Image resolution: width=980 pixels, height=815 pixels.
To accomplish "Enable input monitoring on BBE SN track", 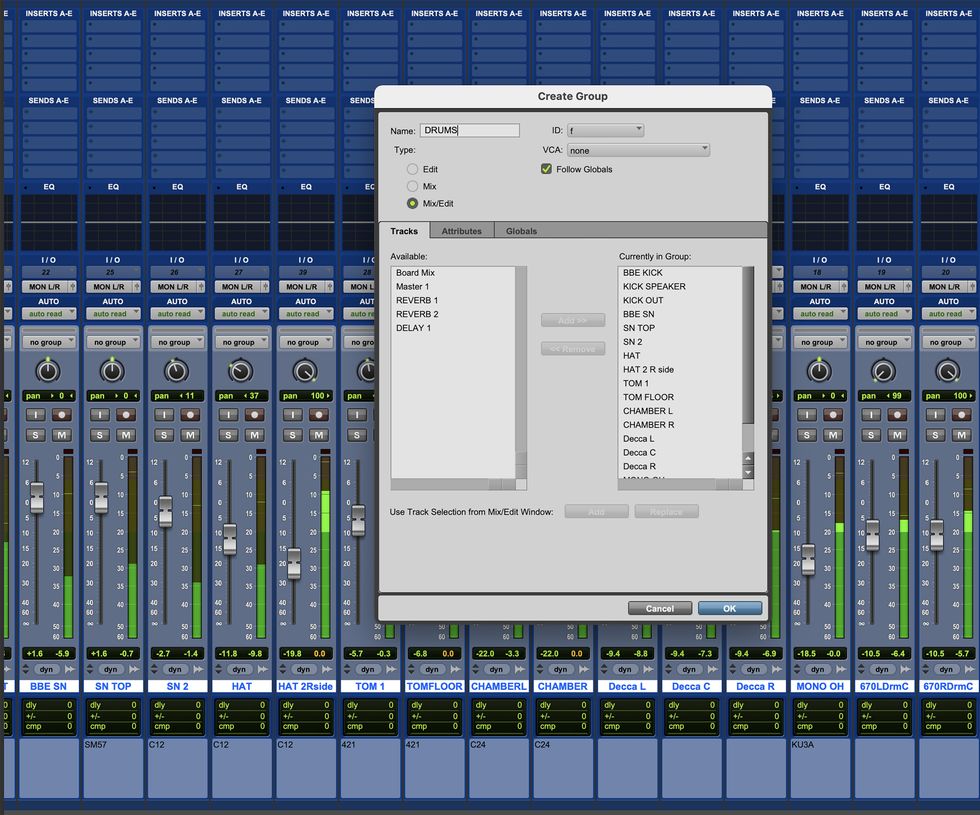I will tap(36, 414).
